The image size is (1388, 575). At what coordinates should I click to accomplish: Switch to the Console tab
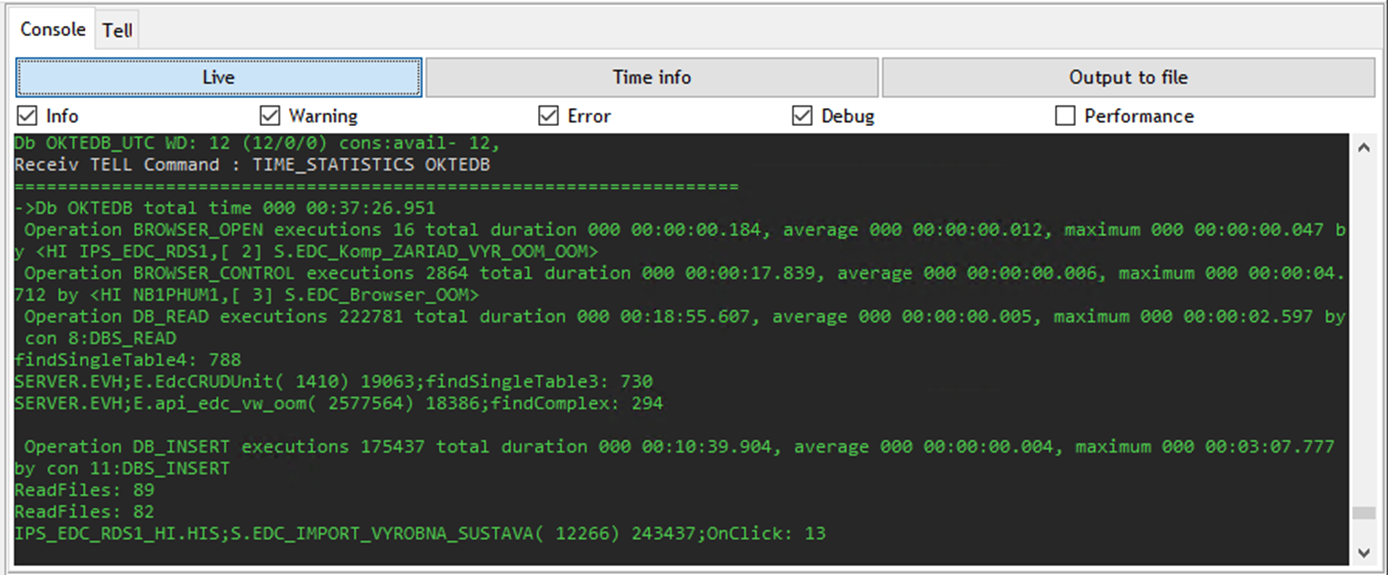pos(53,29)
